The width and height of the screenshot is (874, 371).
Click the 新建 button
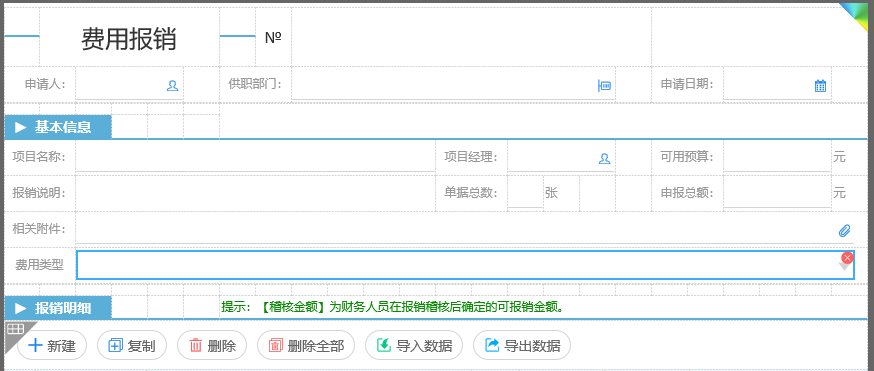pos(52,345)
